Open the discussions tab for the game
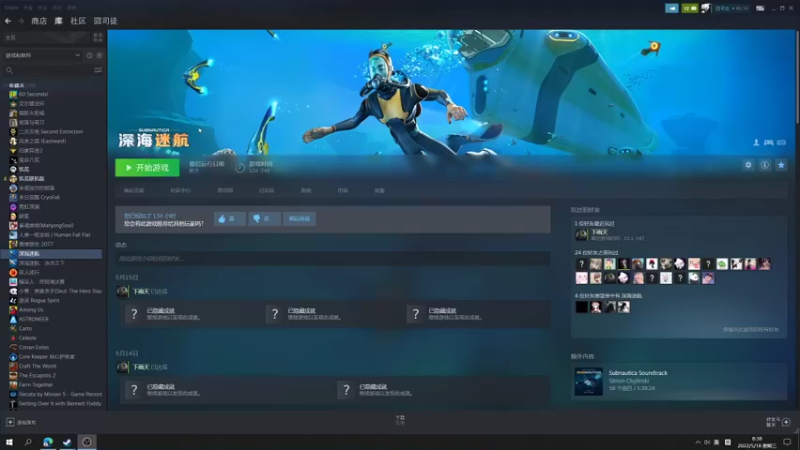Image resolution: width=800 pixels, height=450 pixels. [x=266, y=190]
